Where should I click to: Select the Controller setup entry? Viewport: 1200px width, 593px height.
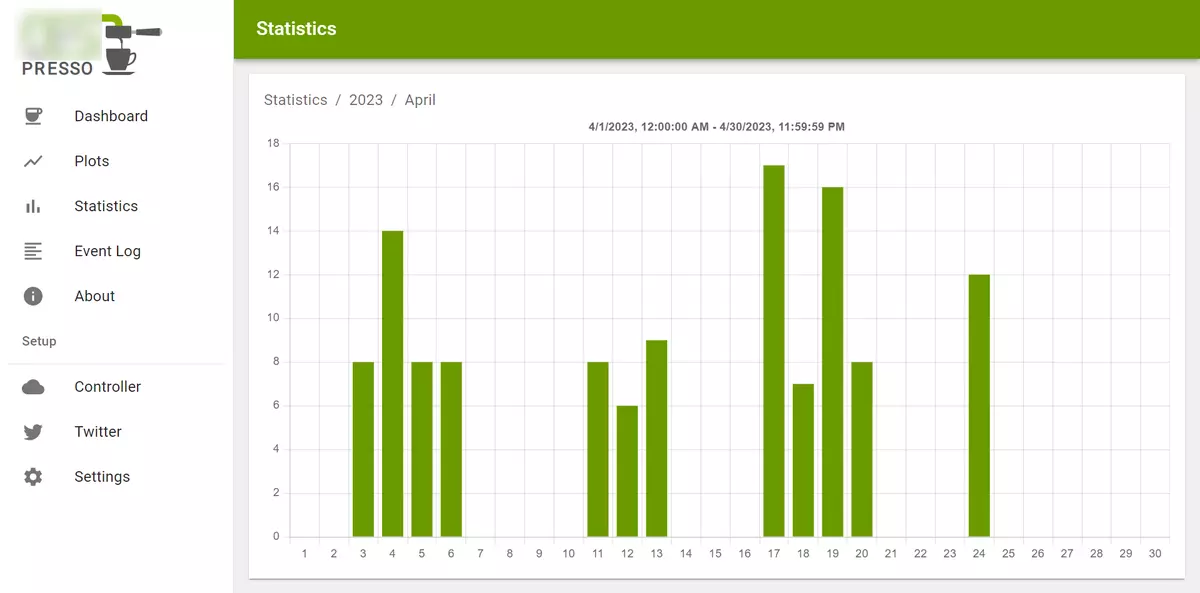coord(107,387)
